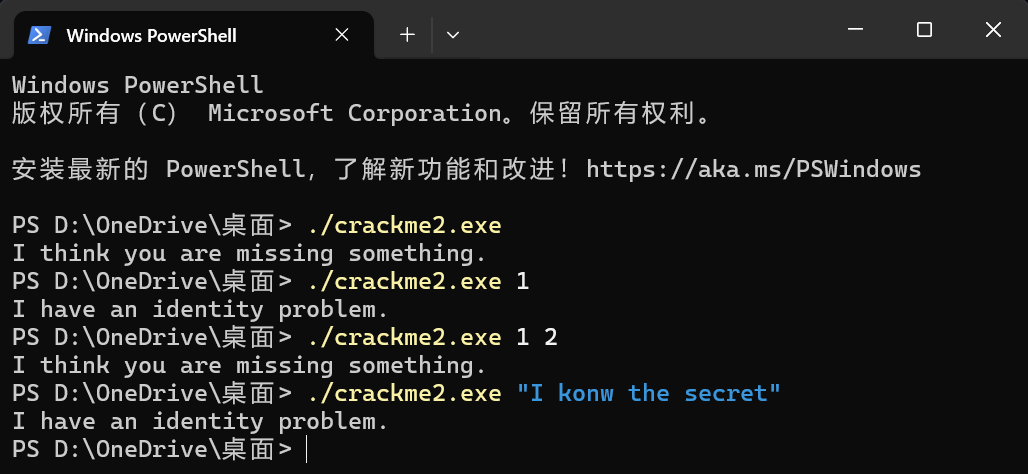The image size is (1028, 474).
Task: Minimize the terminal window
Action: (x=855, y=30)
